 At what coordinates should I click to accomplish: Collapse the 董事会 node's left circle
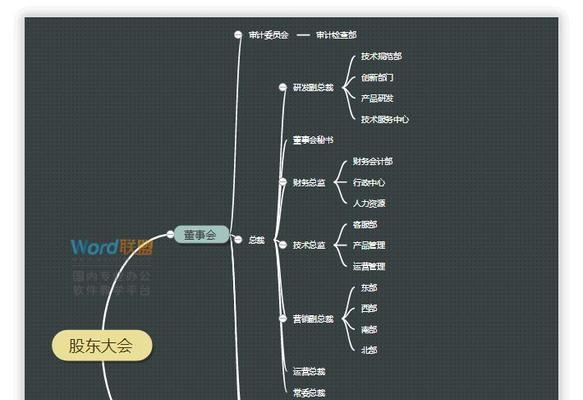pyautogui.click(x=170, y=234)
